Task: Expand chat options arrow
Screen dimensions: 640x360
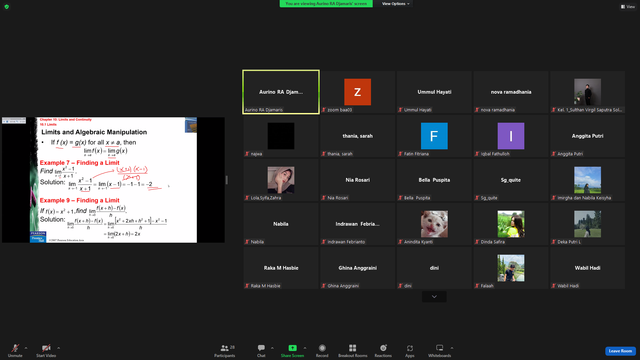Action: click(x=272, y=348)
